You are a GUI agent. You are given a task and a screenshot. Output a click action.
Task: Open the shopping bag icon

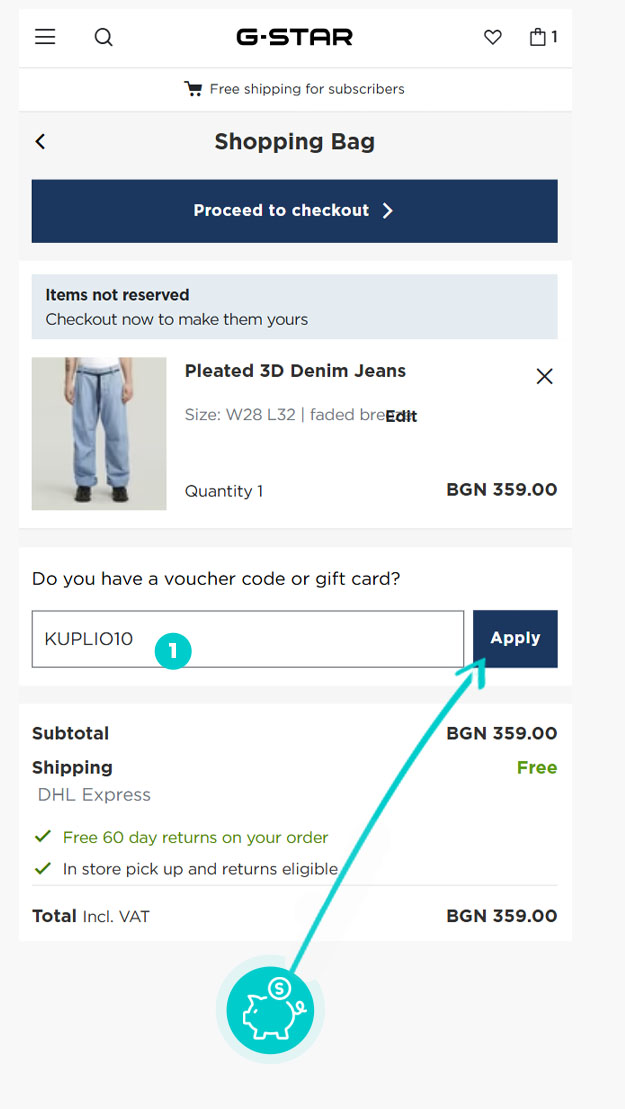(x=541, y=38)
